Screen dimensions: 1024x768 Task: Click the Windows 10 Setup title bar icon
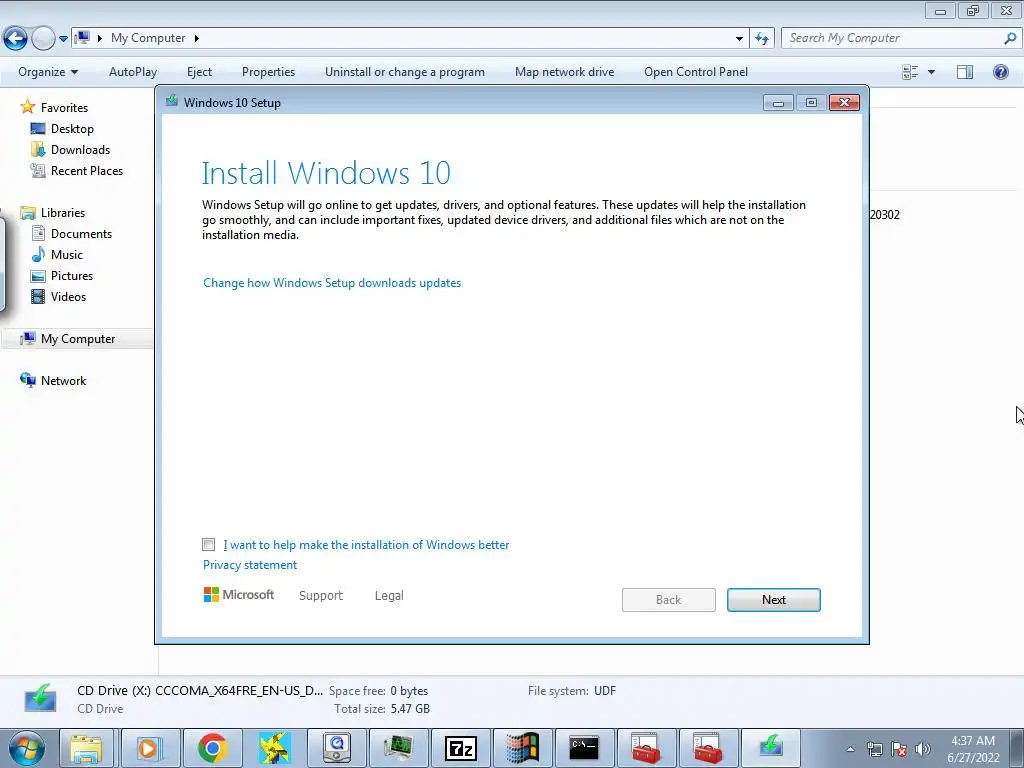tap(172, 101)
